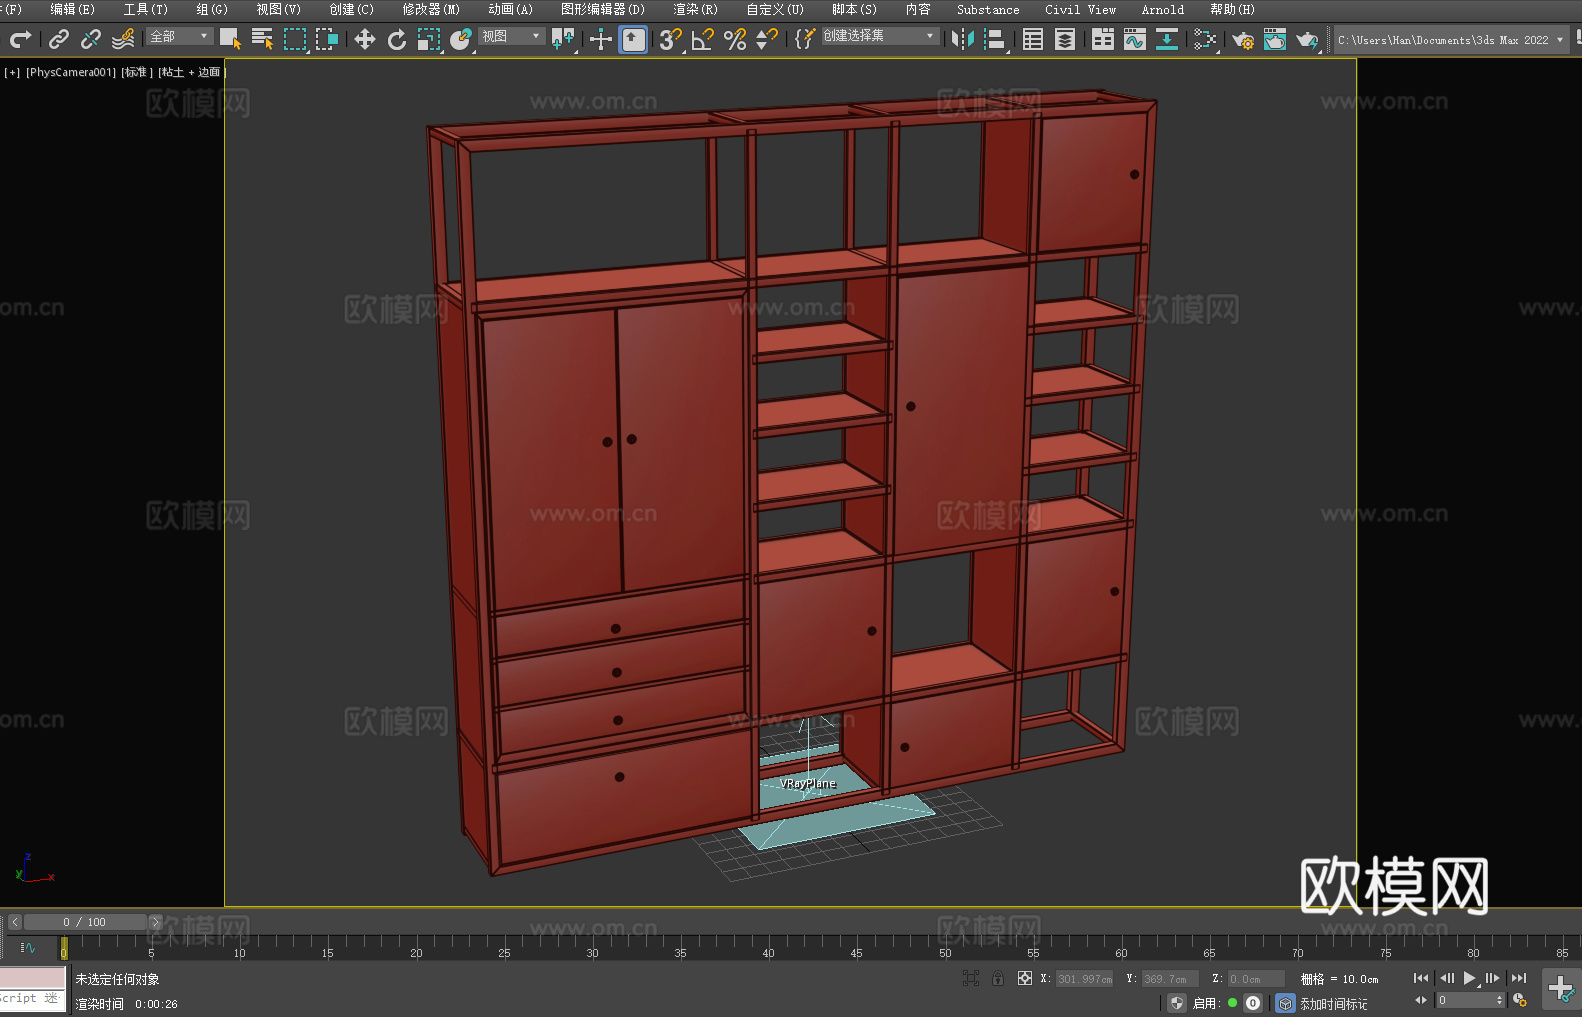Click the Align tool icon
The image size is (1582, 1017).
point(995,39)
